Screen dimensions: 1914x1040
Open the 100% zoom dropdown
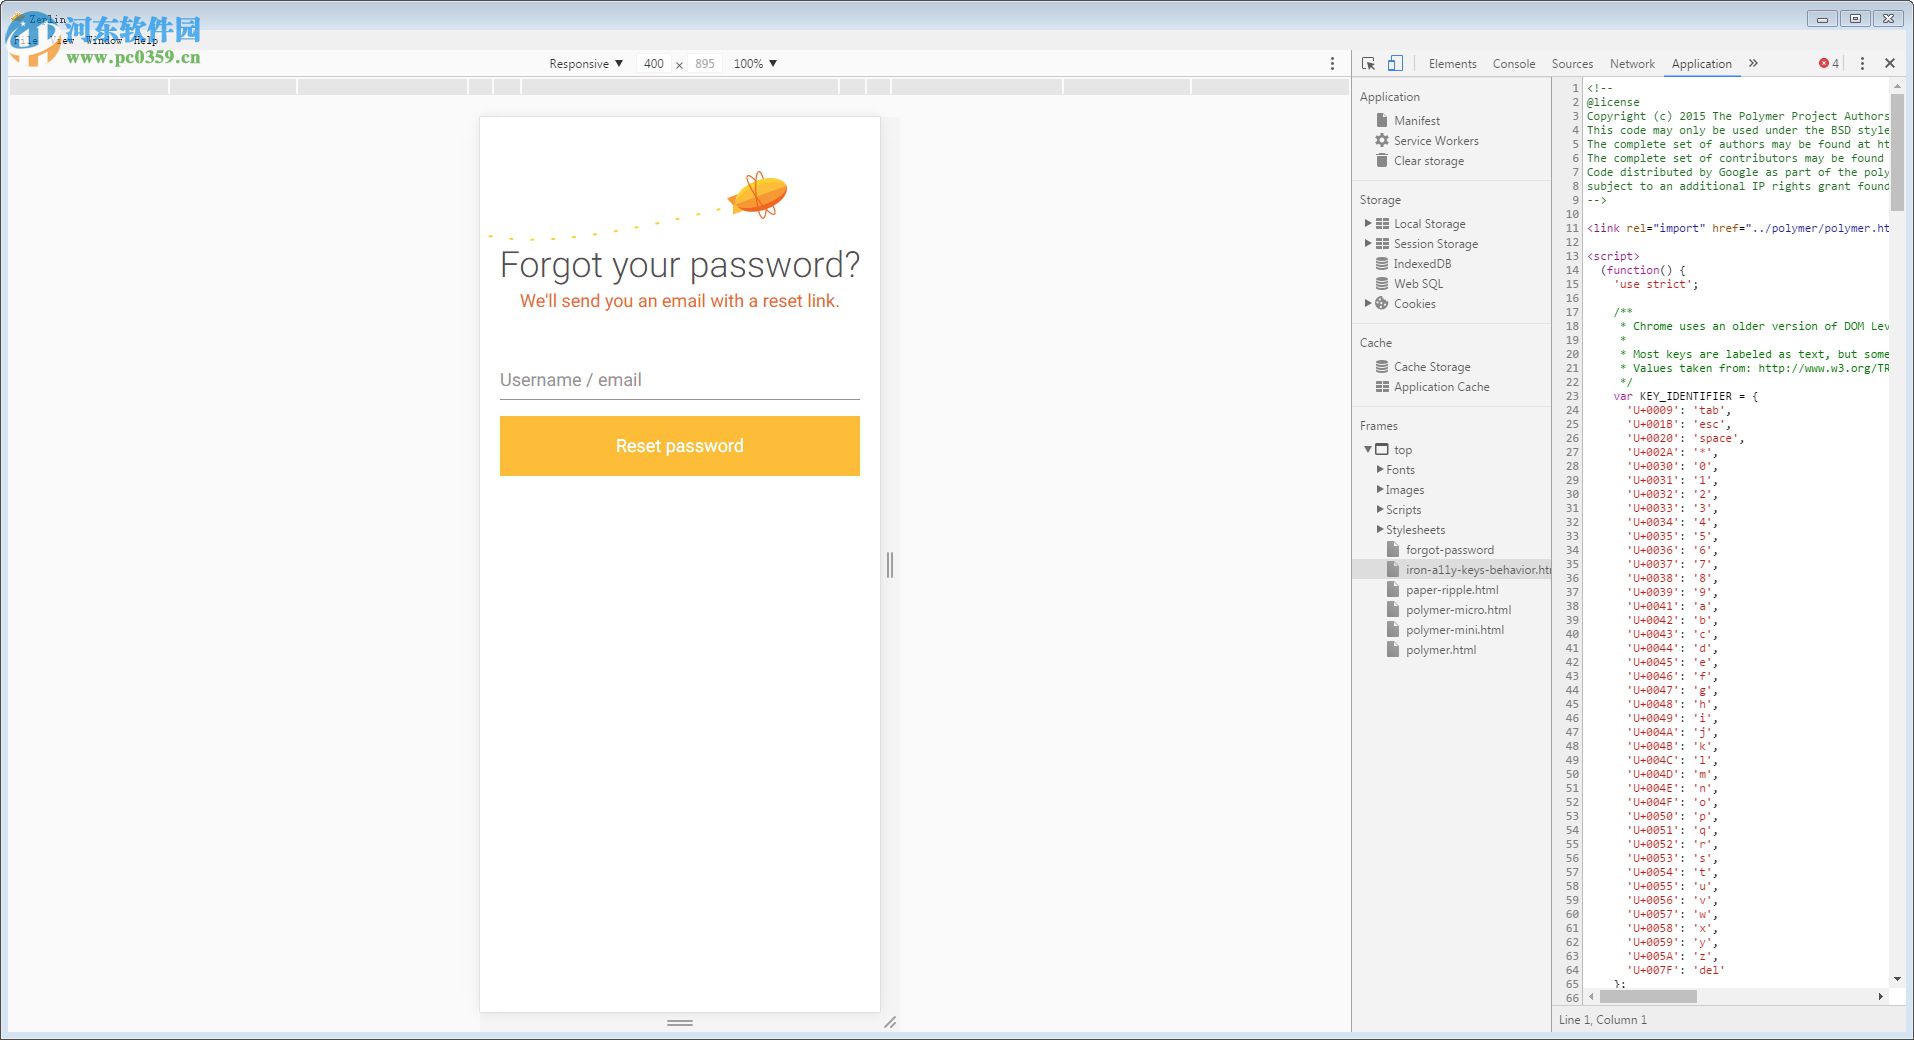click(x=755, y=63)
